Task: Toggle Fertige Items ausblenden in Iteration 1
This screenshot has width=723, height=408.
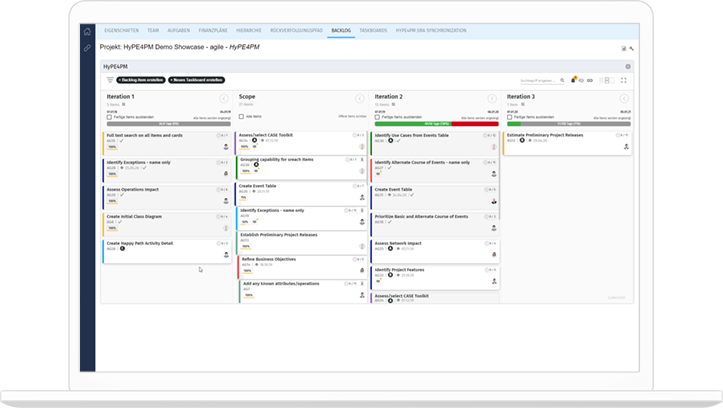Action: tap(109, 116)
